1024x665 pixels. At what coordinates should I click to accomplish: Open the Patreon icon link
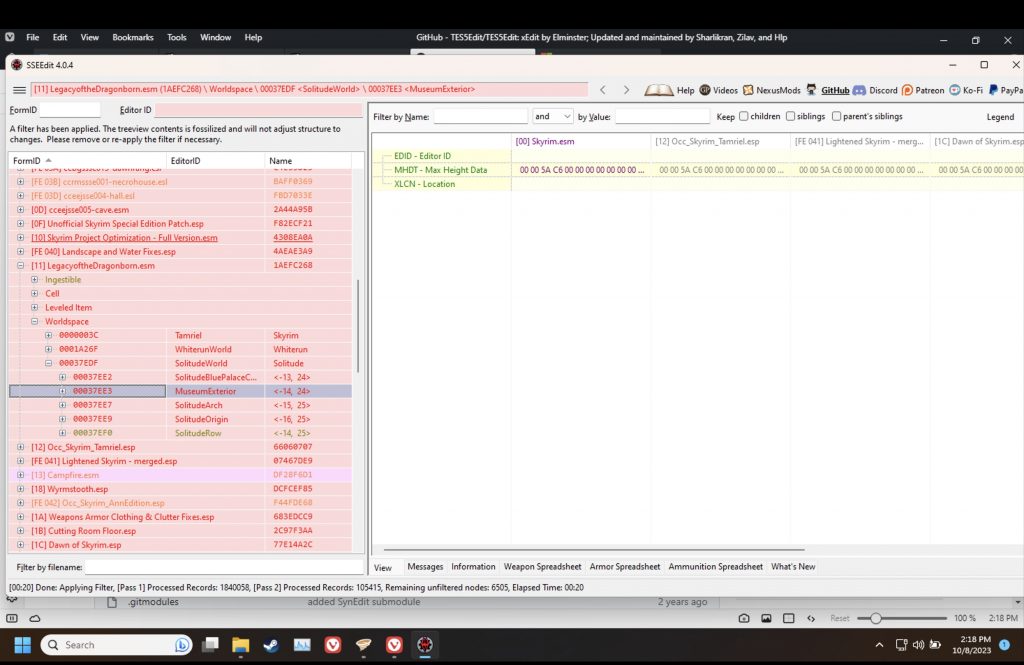point(907,90)
